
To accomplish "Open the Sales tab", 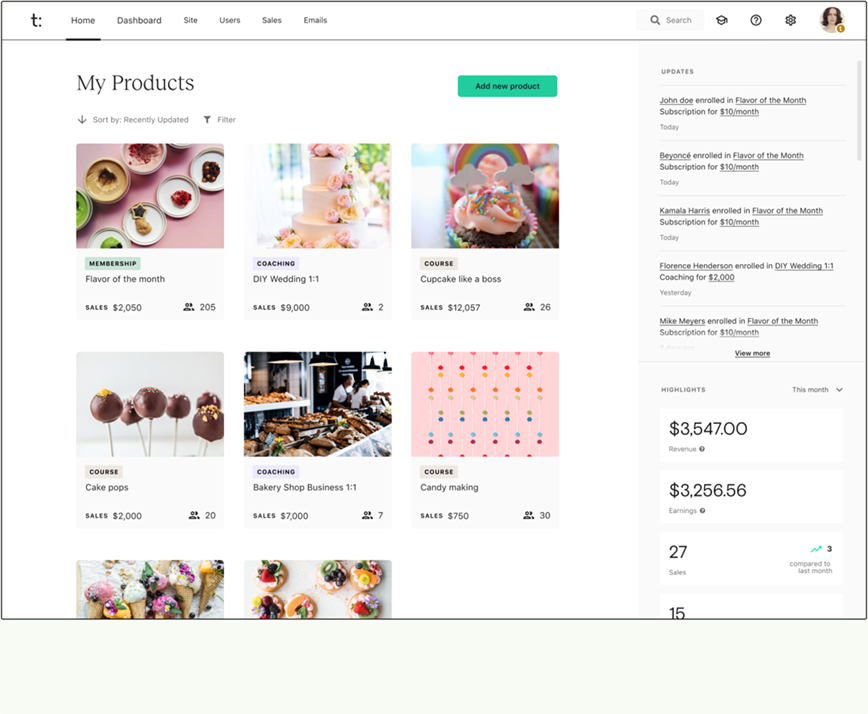I will pos(272,20).
